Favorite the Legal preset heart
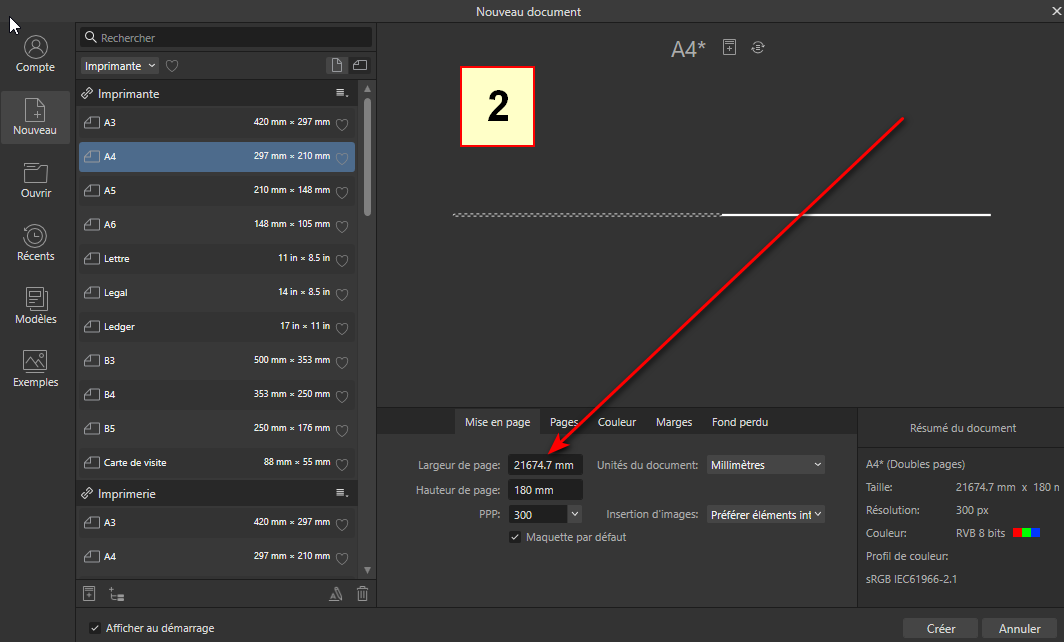The width and height of the screenshot is (1064, 642). (342, 294)
